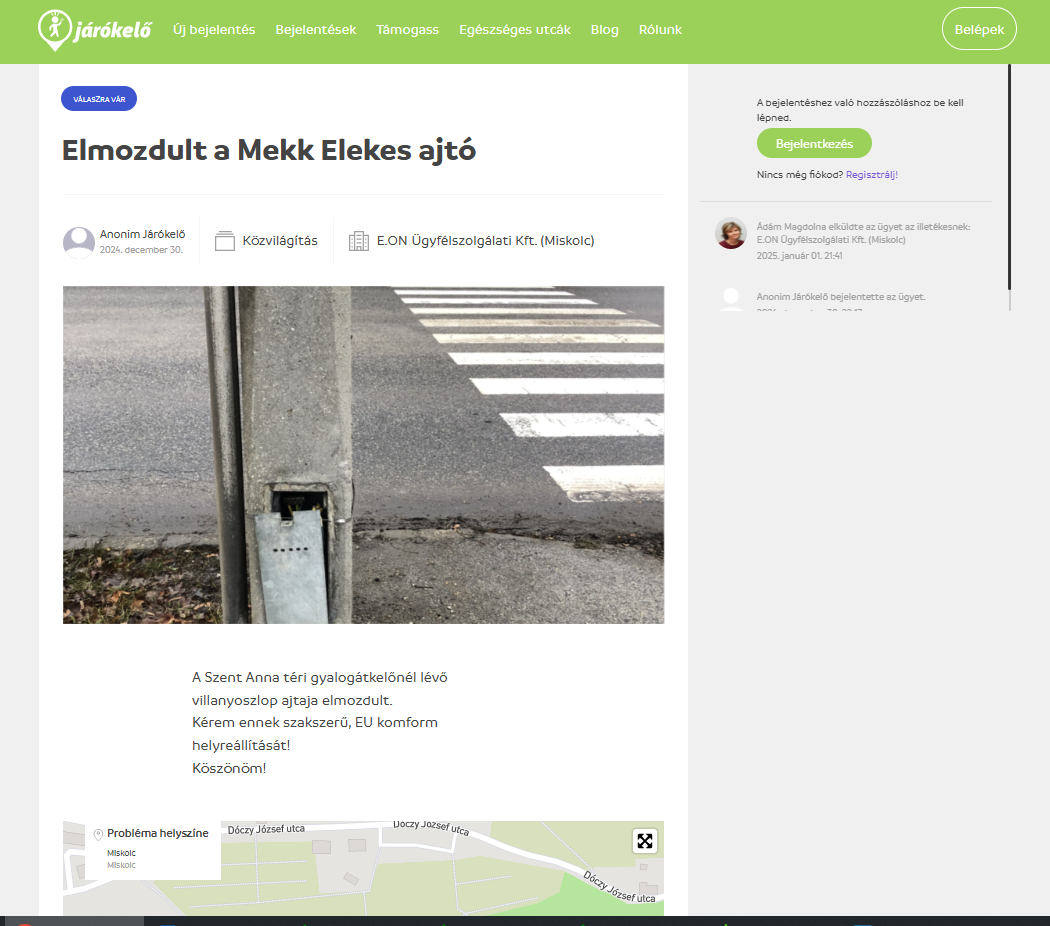The height and width of the screenshot is (926, 1050).
Task: Click the map location pin icon
Action: tap(98, 834)
